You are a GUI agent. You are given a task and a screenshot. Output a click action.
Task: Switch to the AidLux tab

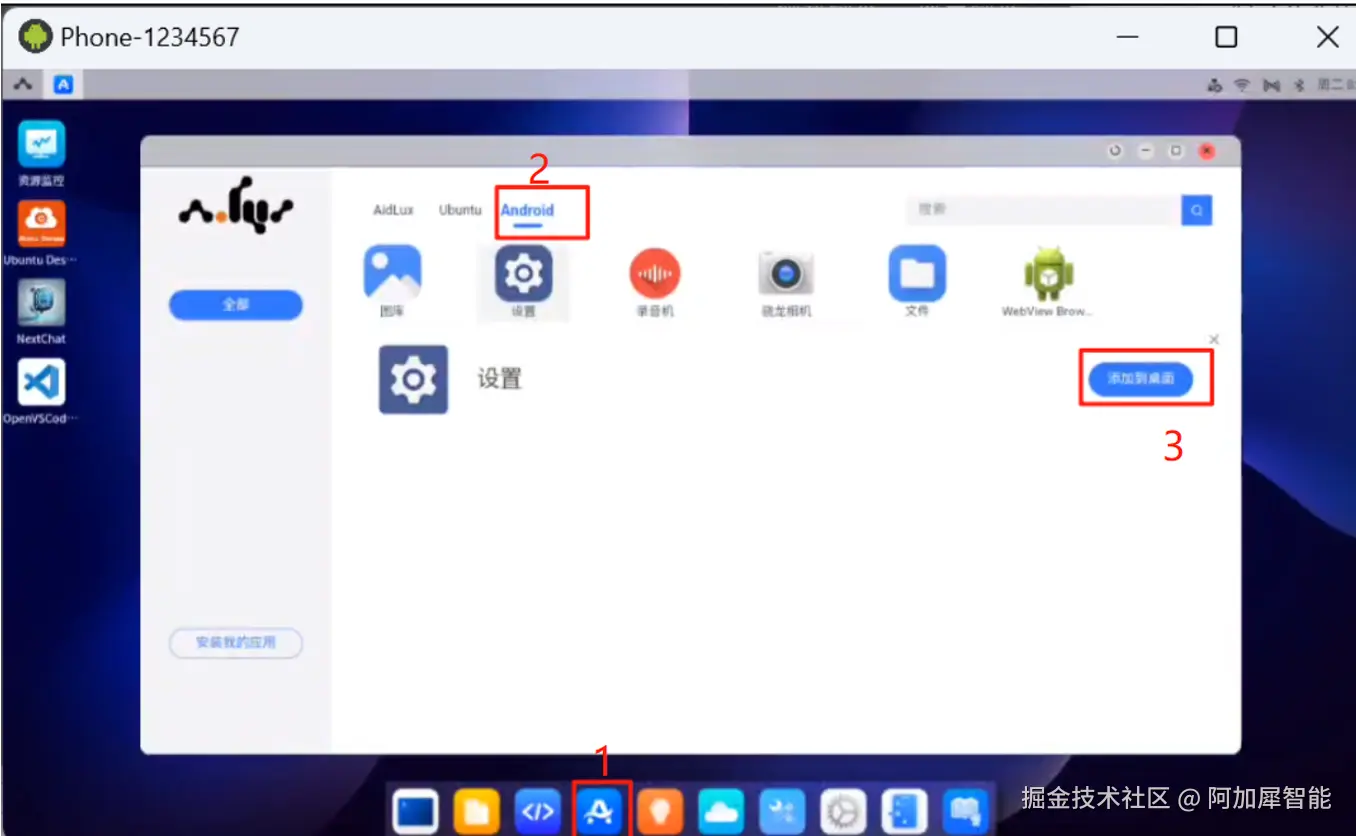coord(393,210)
